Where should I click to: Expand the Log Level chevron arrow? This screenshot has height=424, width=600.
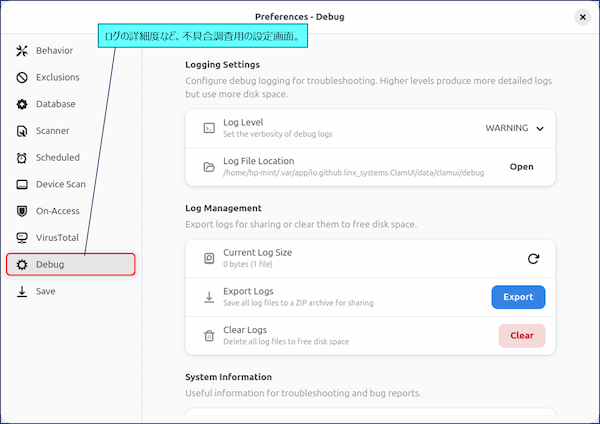coord(540,129)
